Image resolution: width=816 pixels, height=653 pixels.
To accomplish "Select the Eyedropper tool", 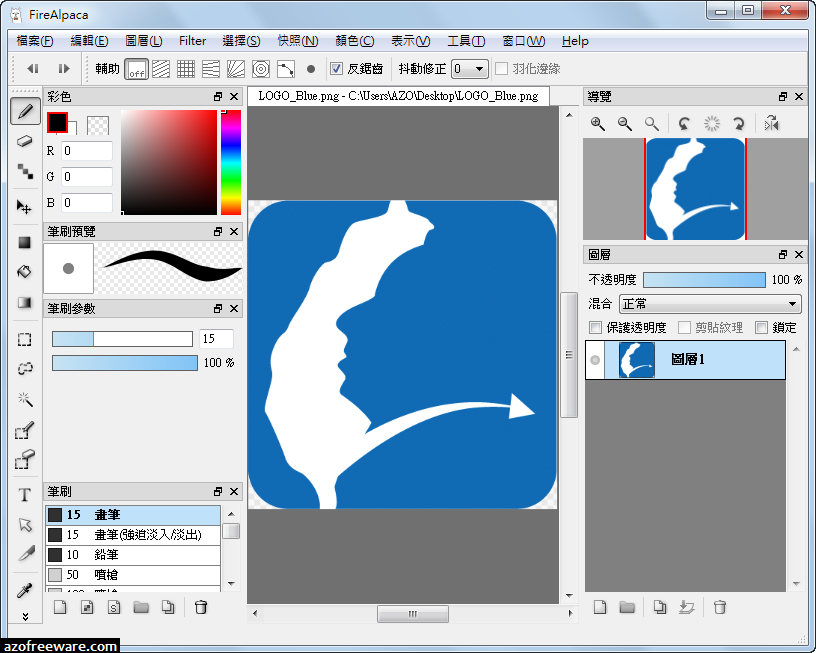I will pyautogui.click(x=25, y=591).
